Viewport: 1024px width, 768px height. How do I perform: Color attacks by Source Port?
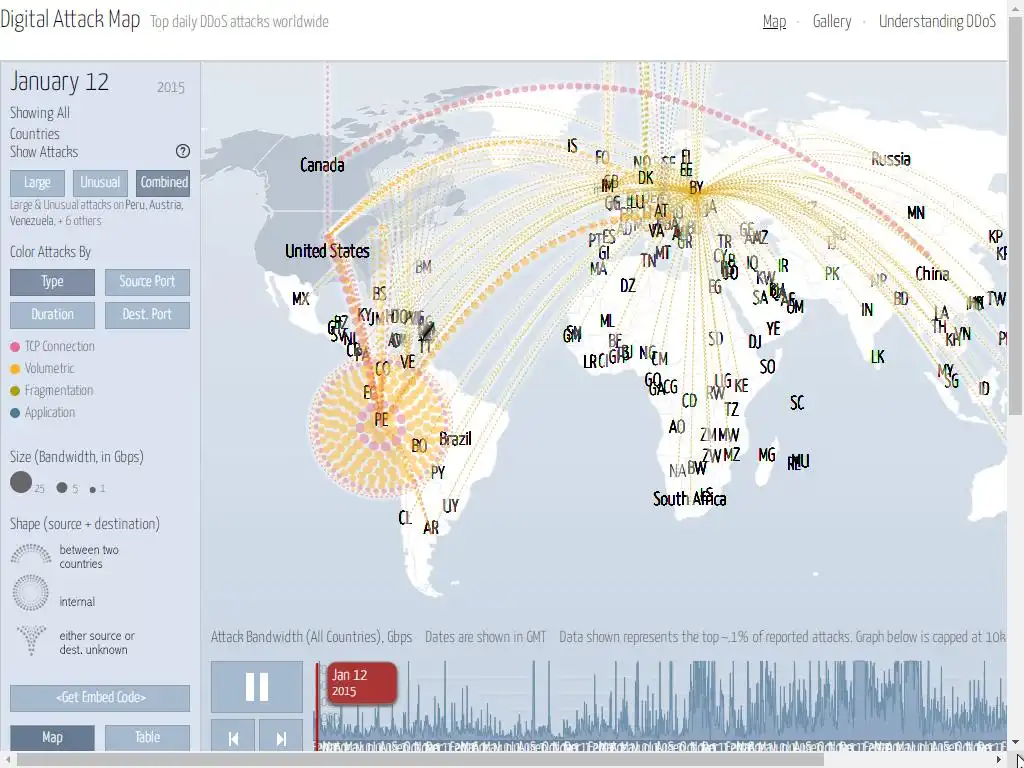147,281
